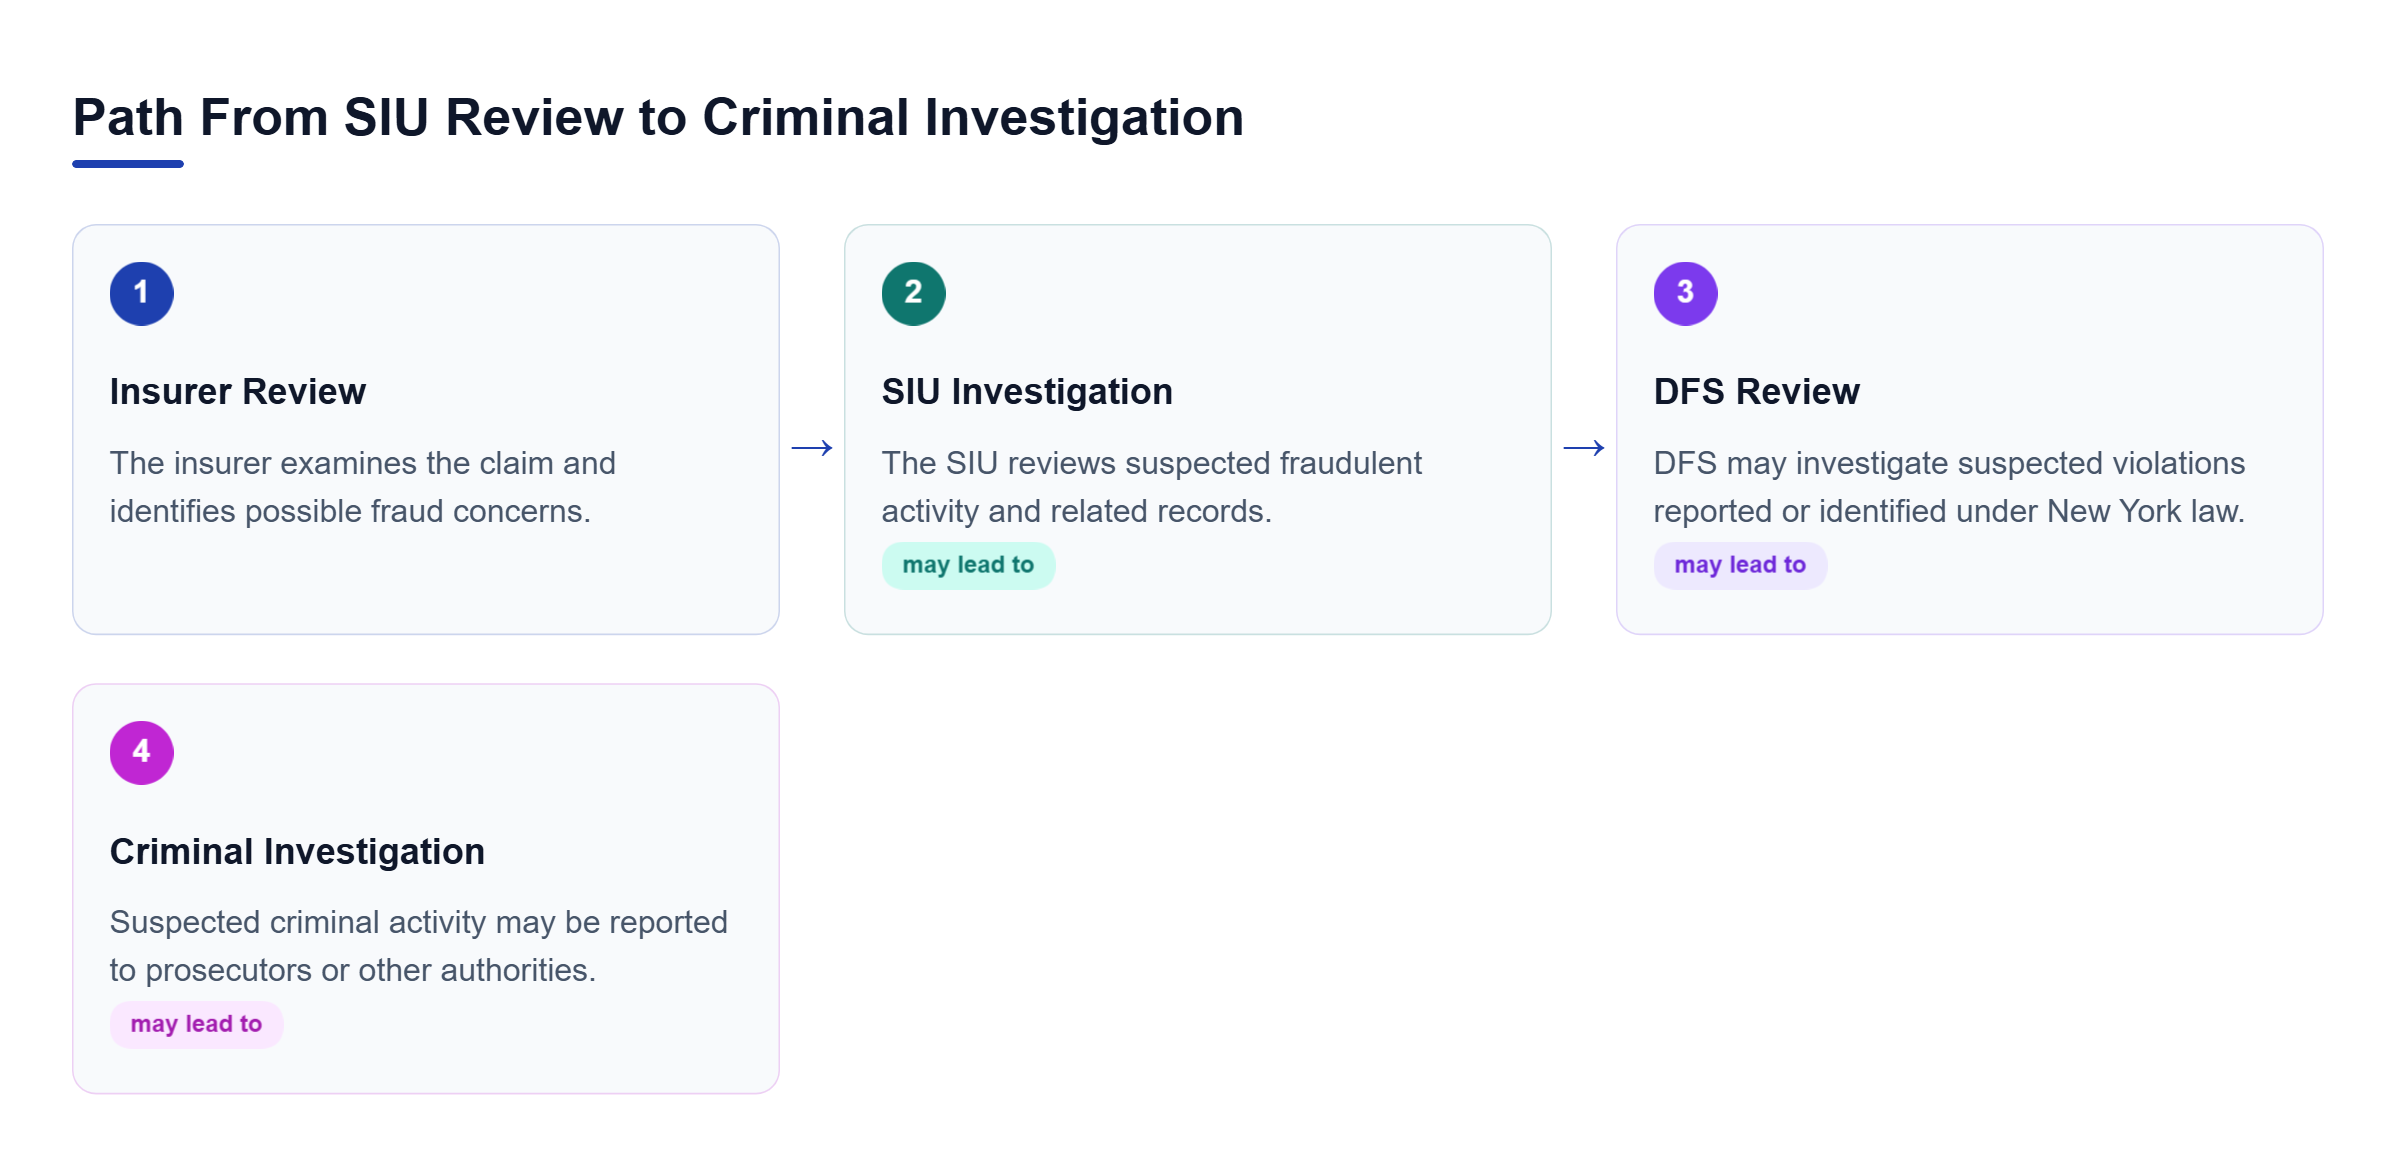
Task: Click the line 'identifies possible fraud concerns.'
Action: click(350, 511)
